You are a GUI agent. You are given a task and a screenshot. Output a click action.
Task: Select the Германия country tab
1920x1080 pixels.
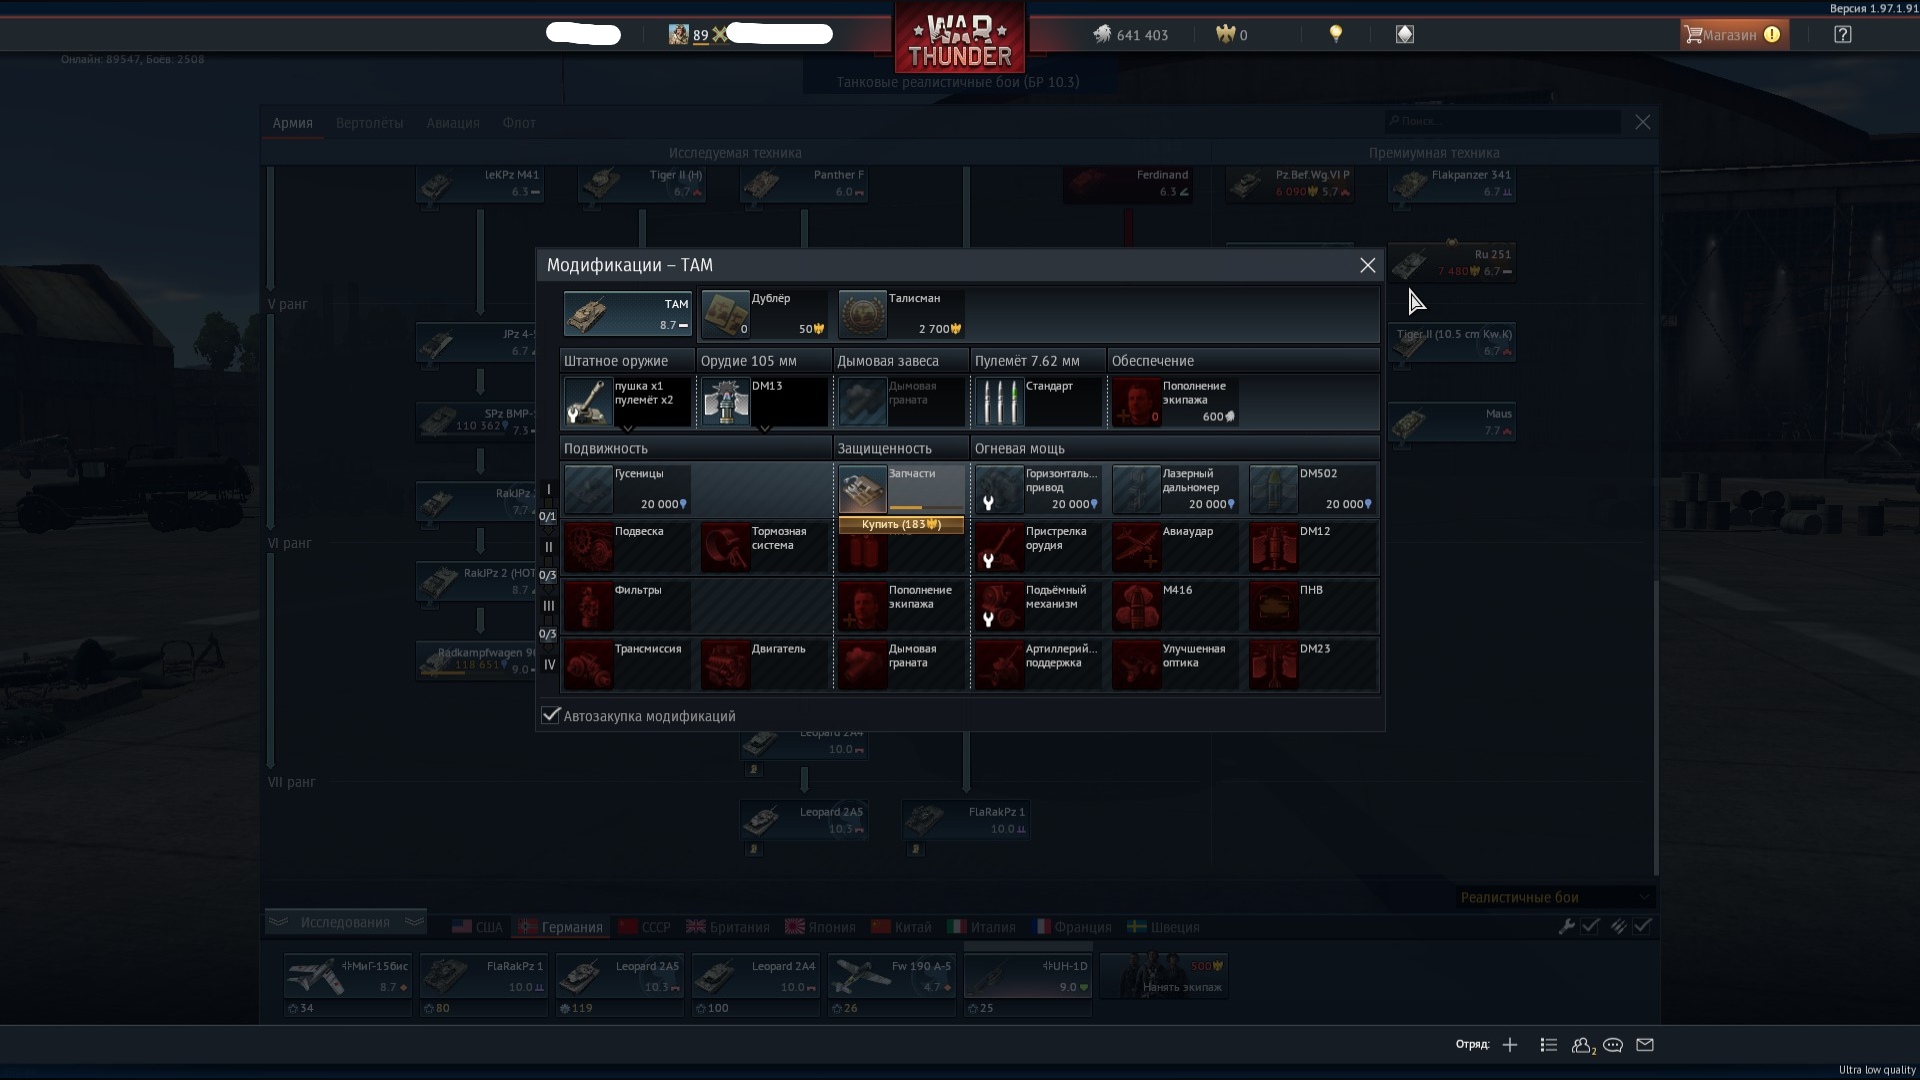point(561,927)
